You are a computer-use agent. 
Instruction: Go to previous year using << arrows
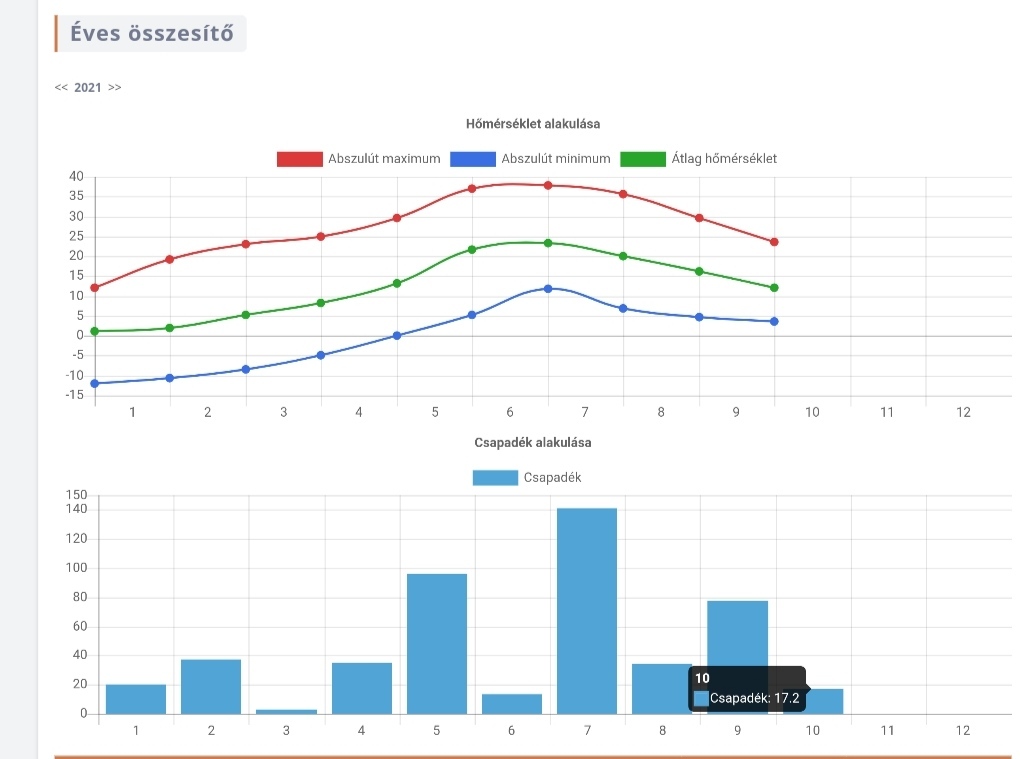point(61,87)
